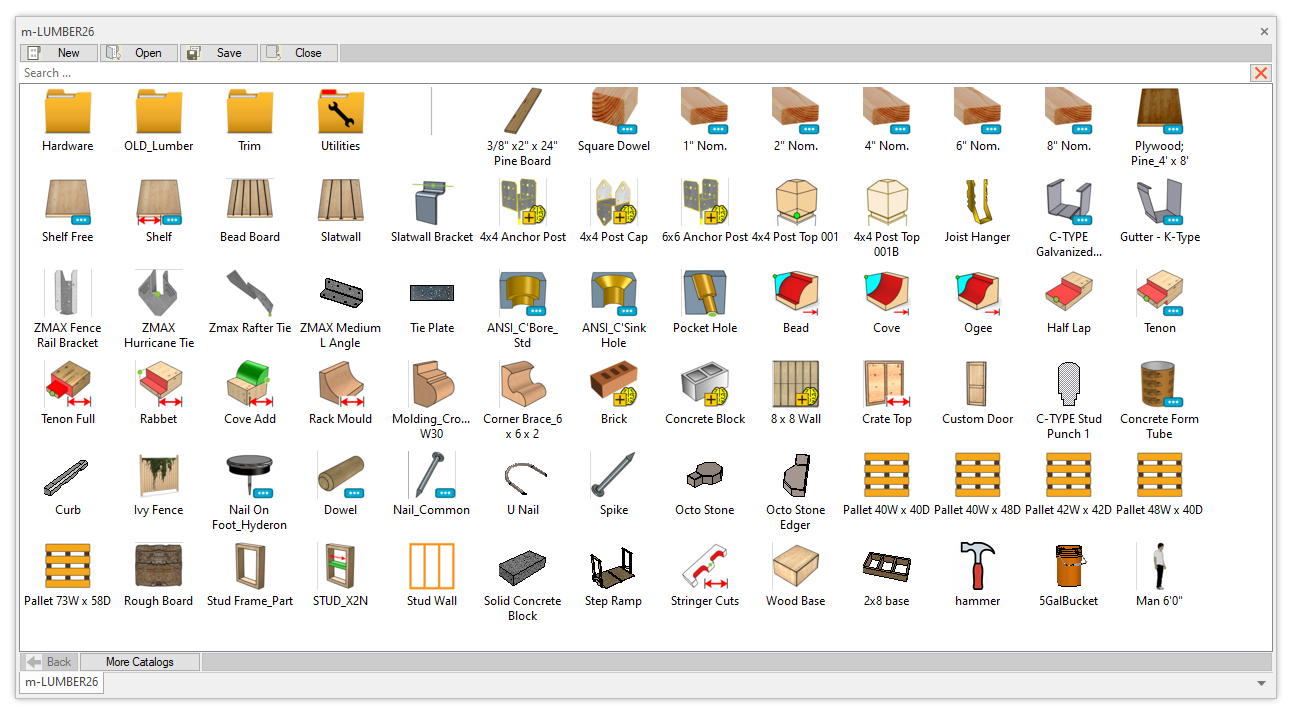Viewport: 1293px width, 713px height.
Task: Click the New catalog button
Action: [60, 53]
